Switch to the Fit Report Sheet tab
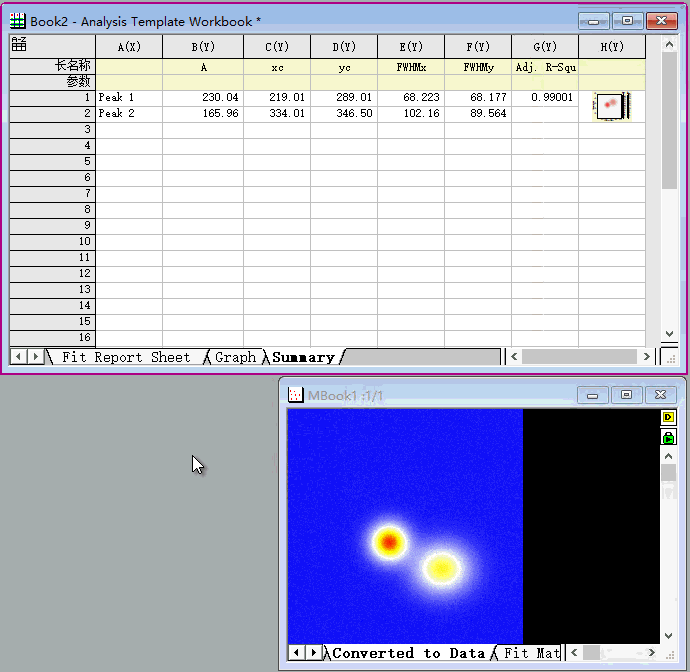This screenshot has width=690, height=672. coord(125,357)
